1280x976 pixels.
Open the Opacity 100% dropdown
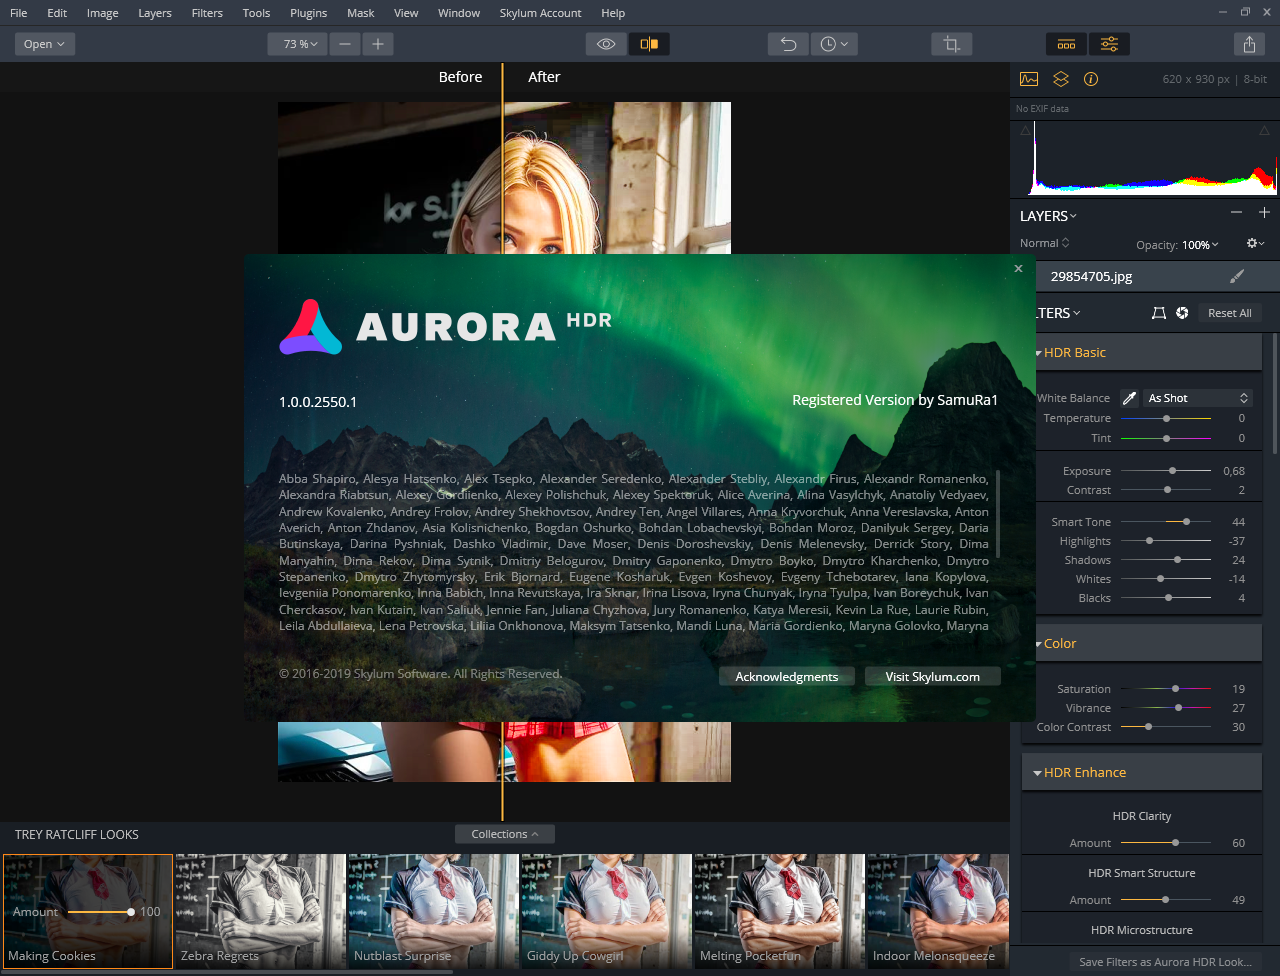(x=1200, y=245)
